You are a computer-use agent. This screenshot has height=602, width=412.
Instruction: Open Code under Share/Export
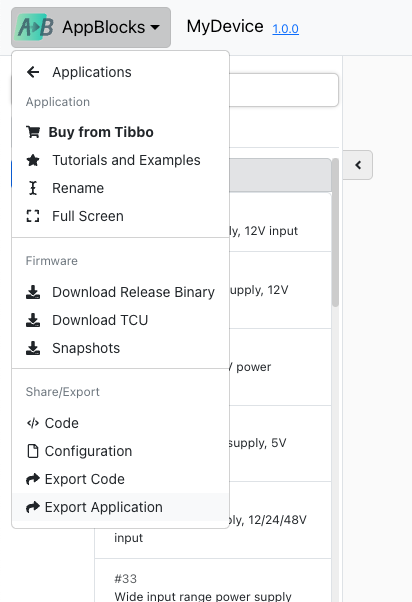click(x=120, y=423)
